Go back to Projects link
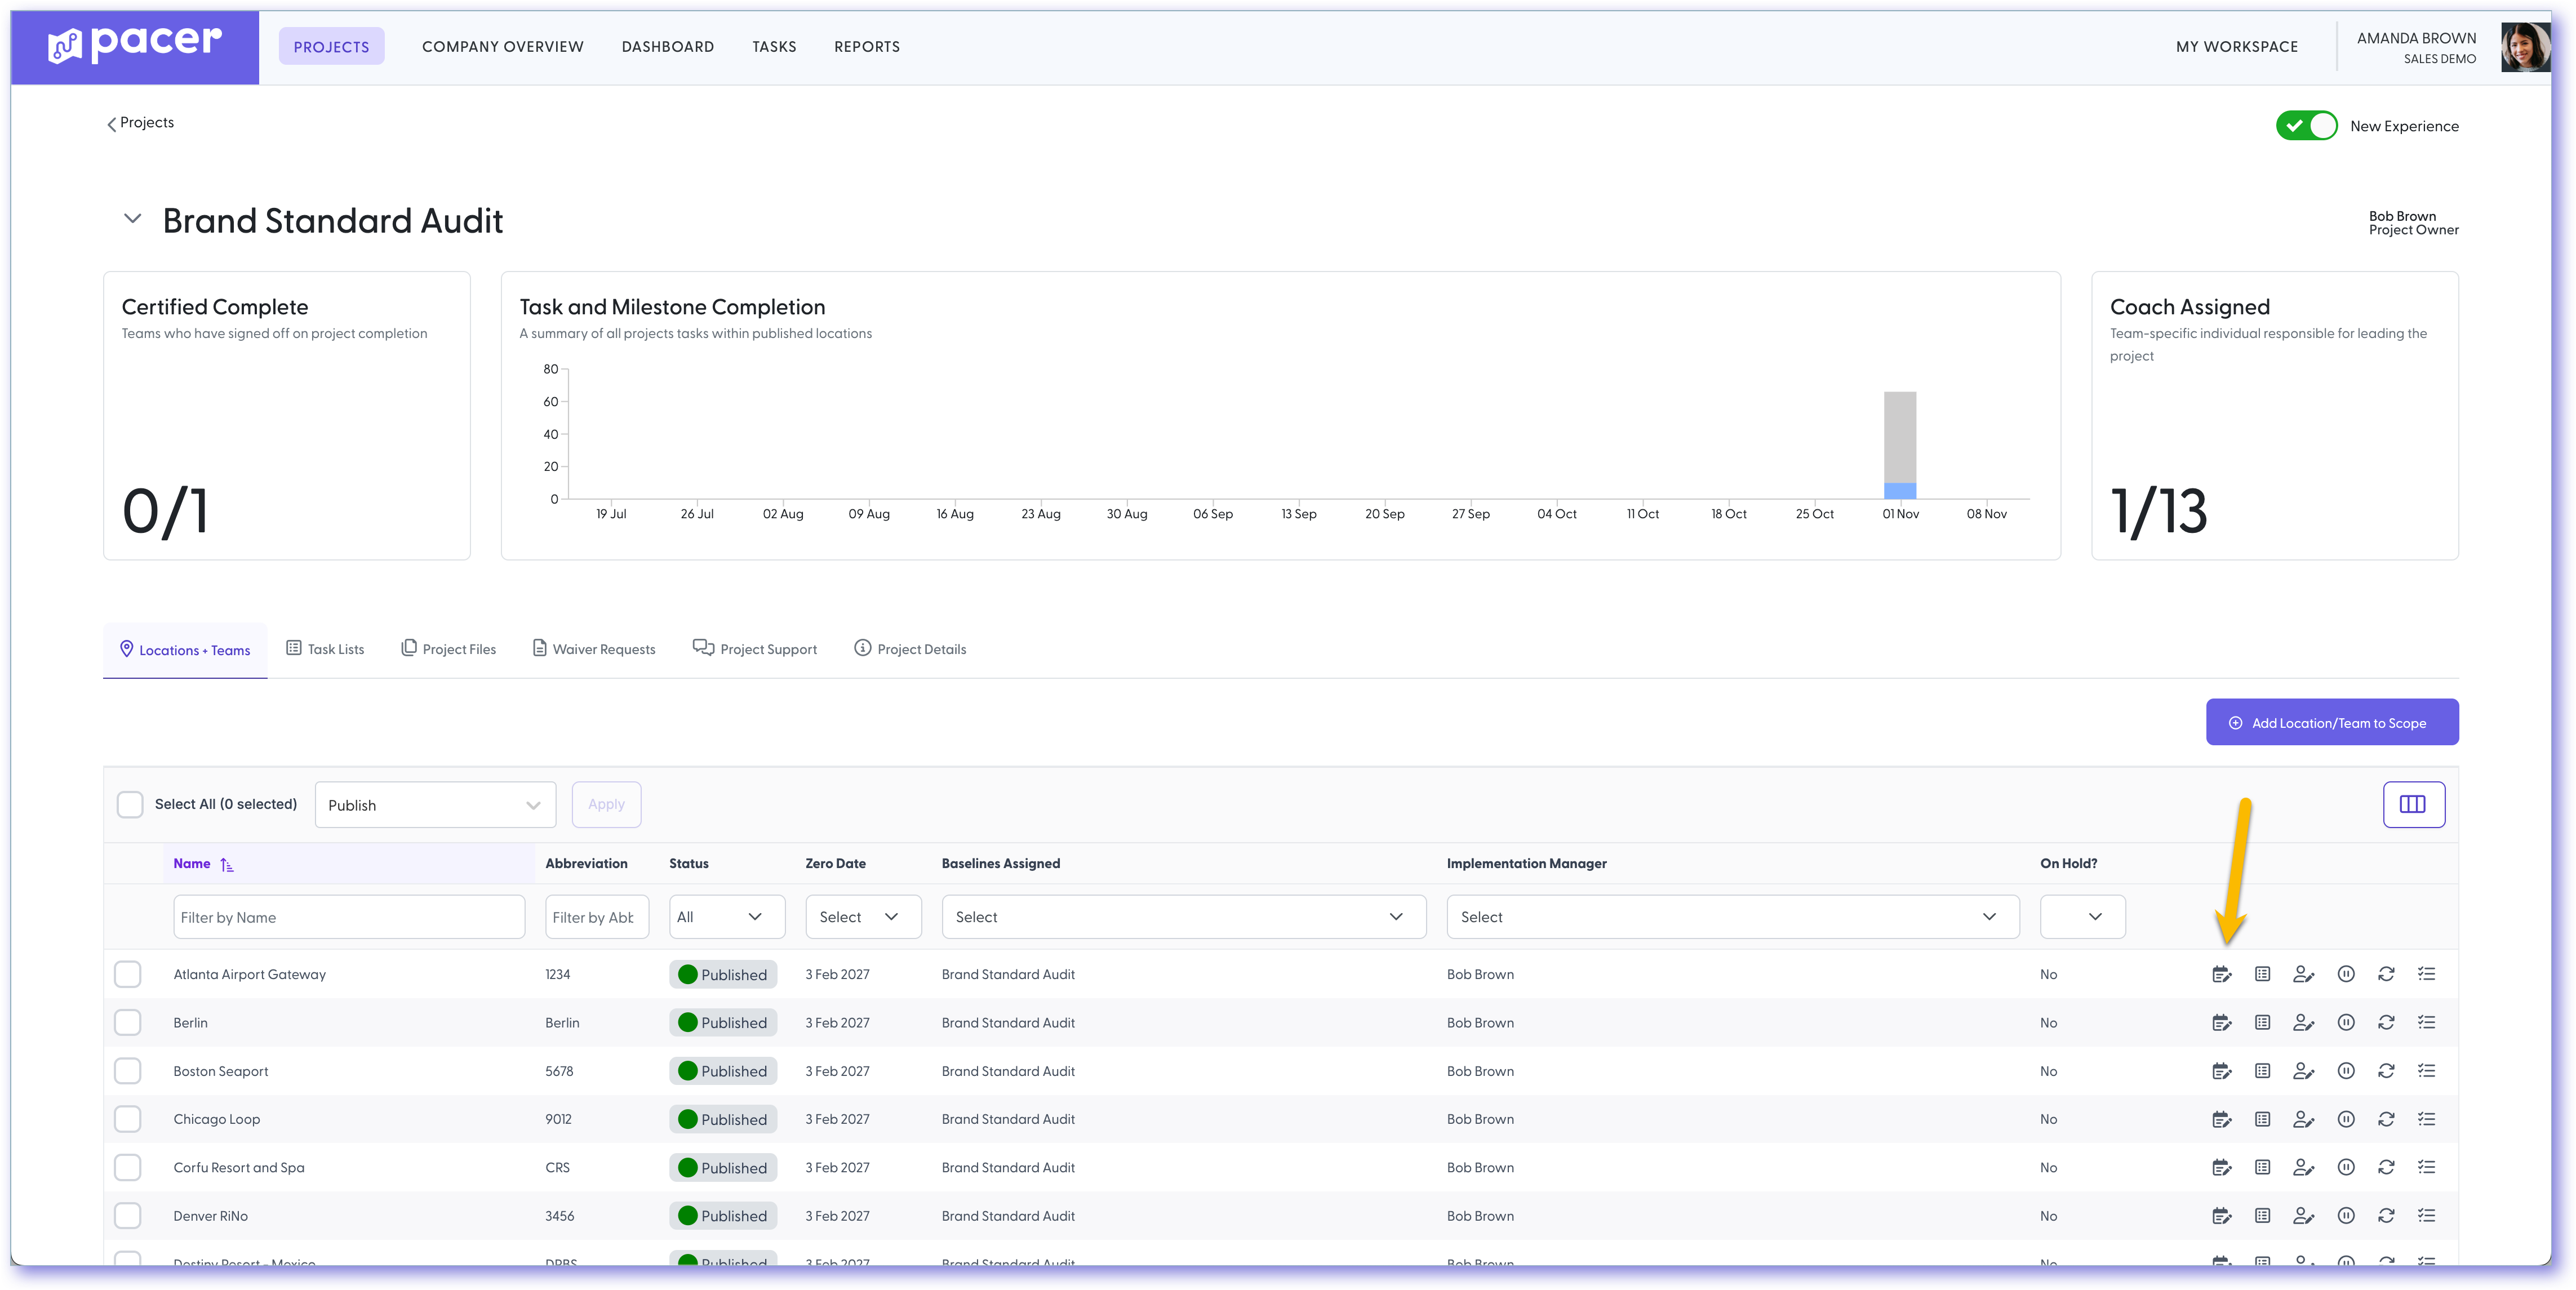The image size is (2576, 1290). 140,123
